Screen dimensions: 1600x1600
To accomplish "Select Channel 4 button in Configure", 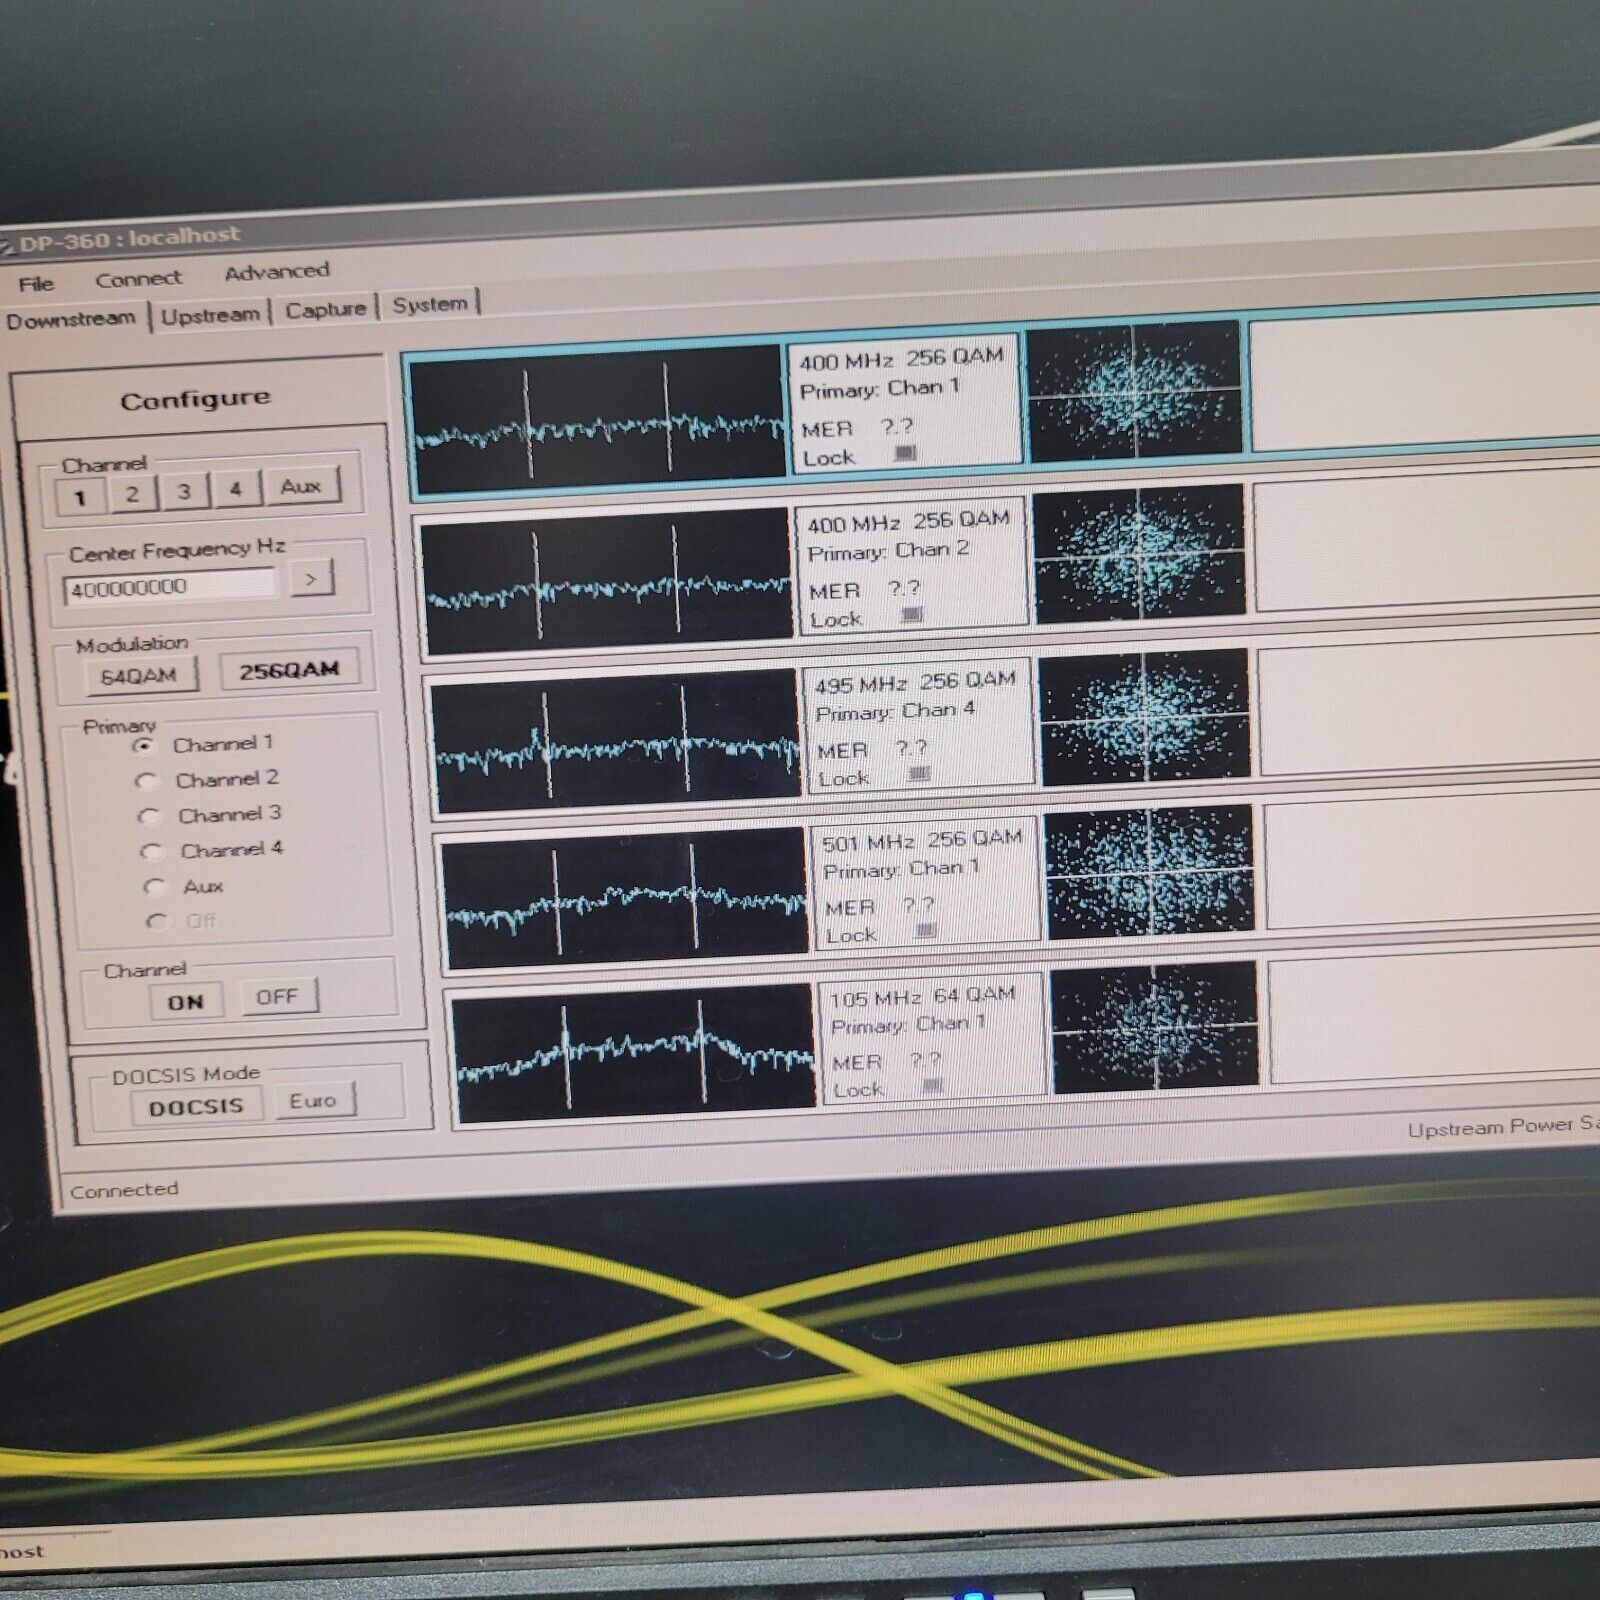I will [x=236, y=489].
